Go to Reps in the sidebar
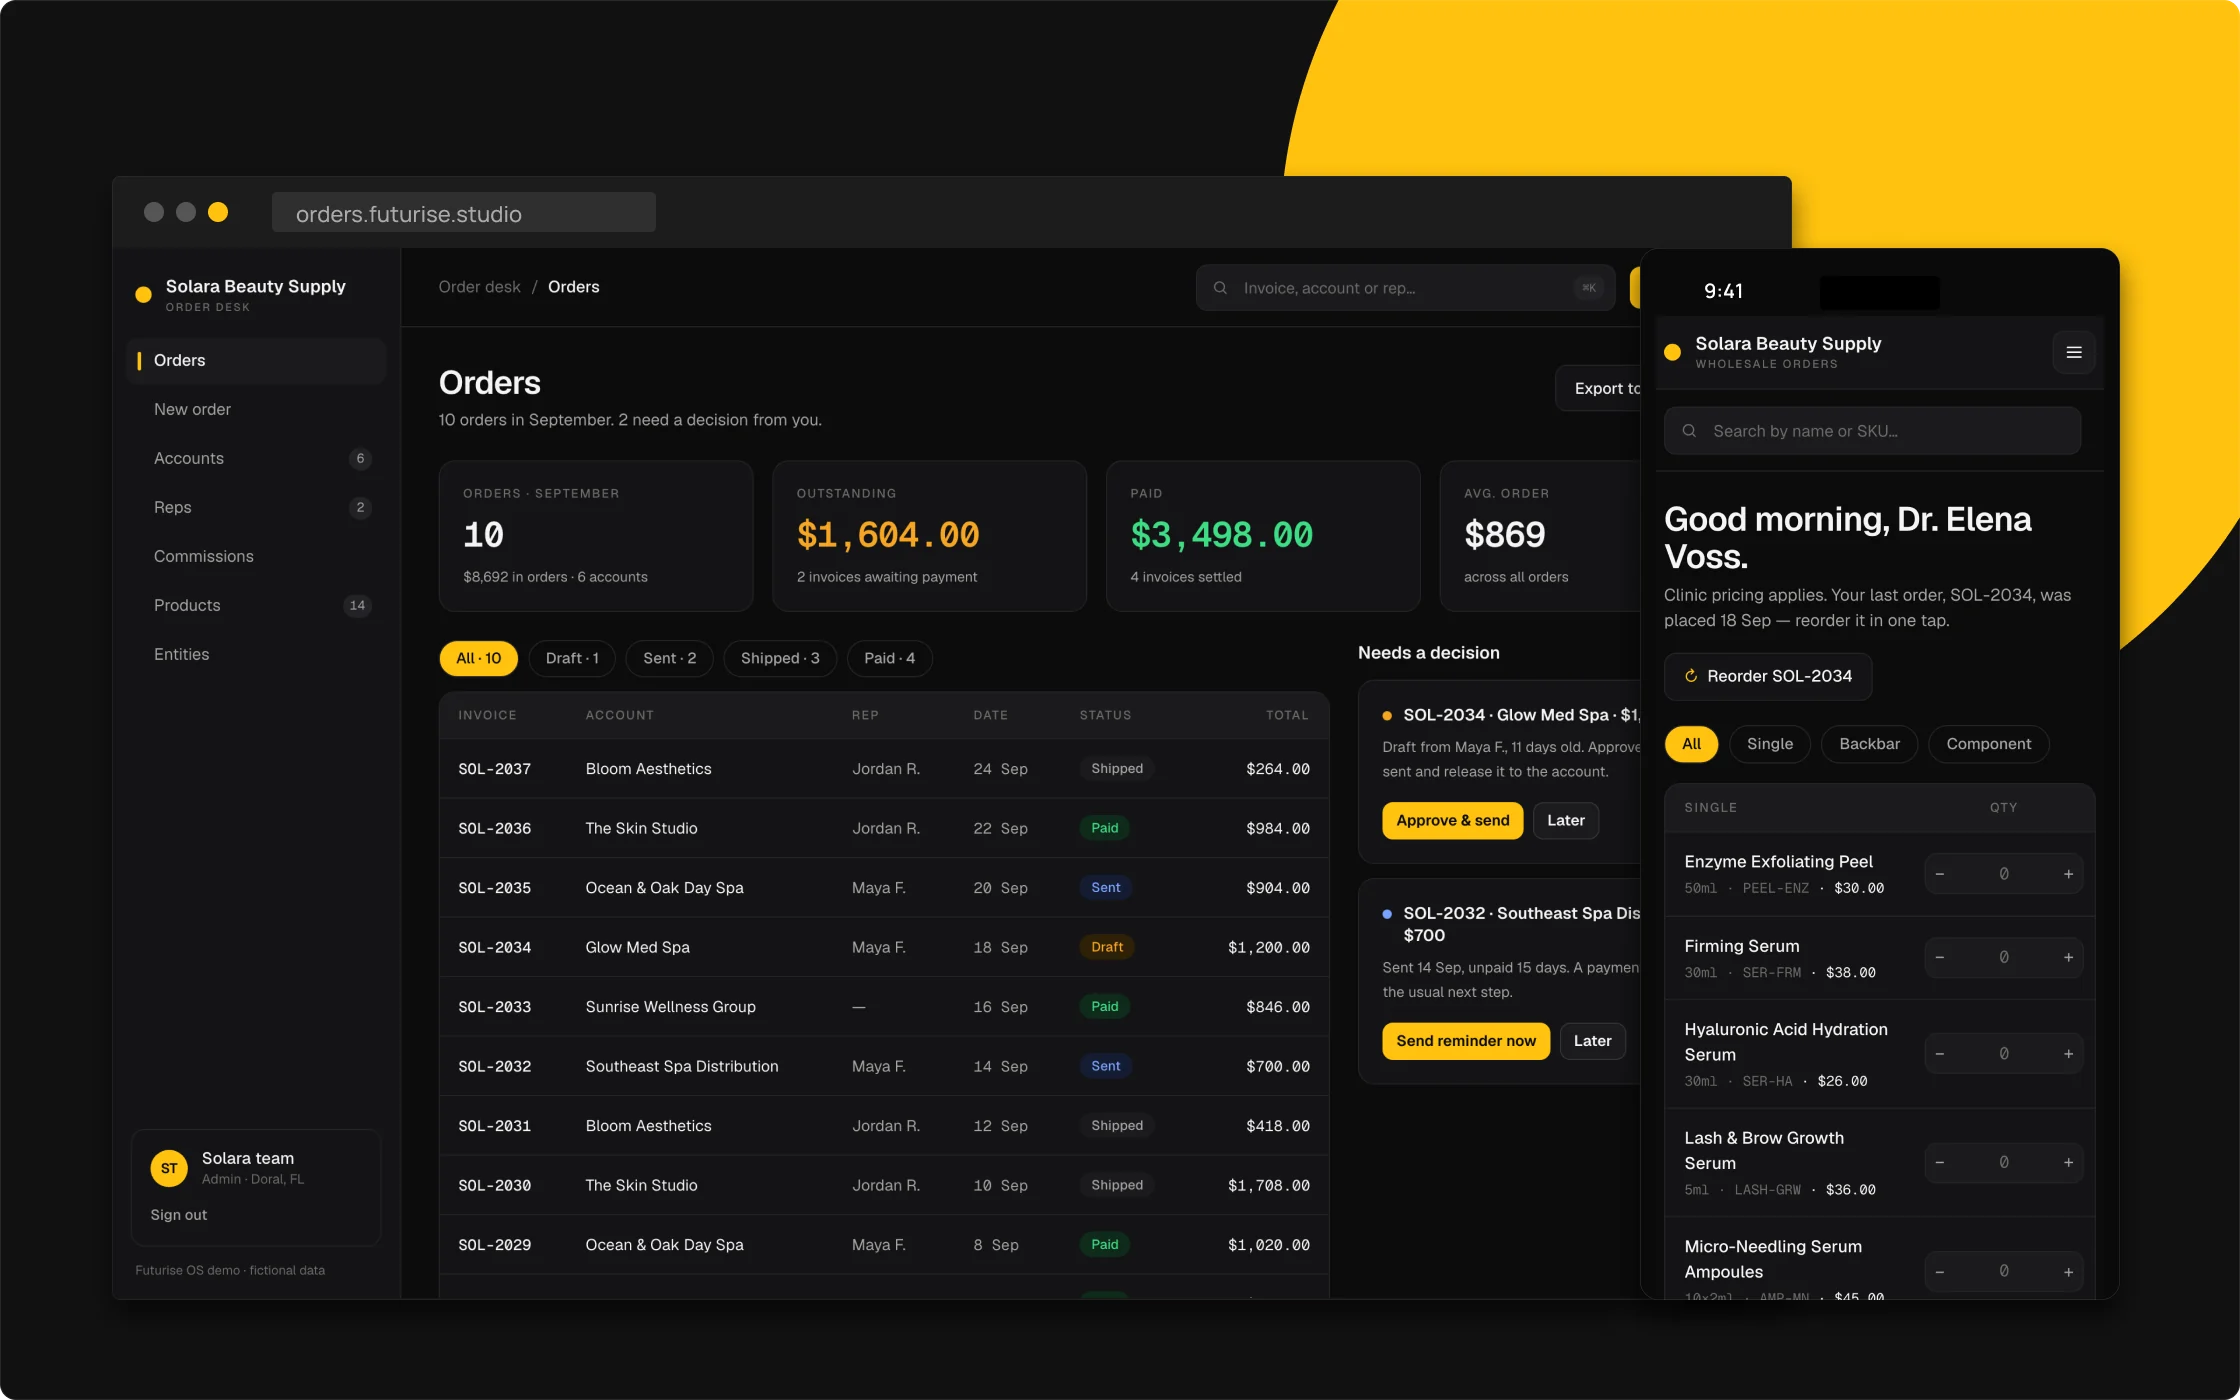Screen dimensions: 2240x1400 tap(257, 507)
